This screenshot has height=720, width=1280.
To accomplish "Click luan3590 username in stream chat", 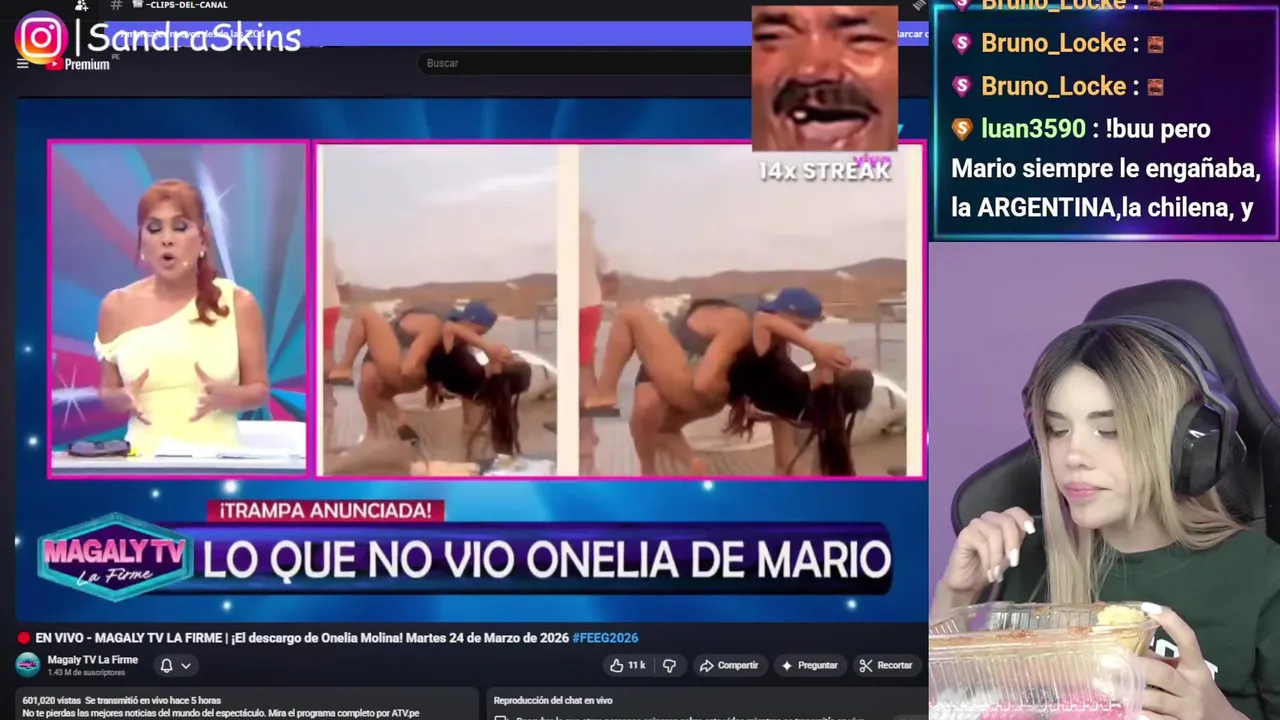I will coord(1033,129).
